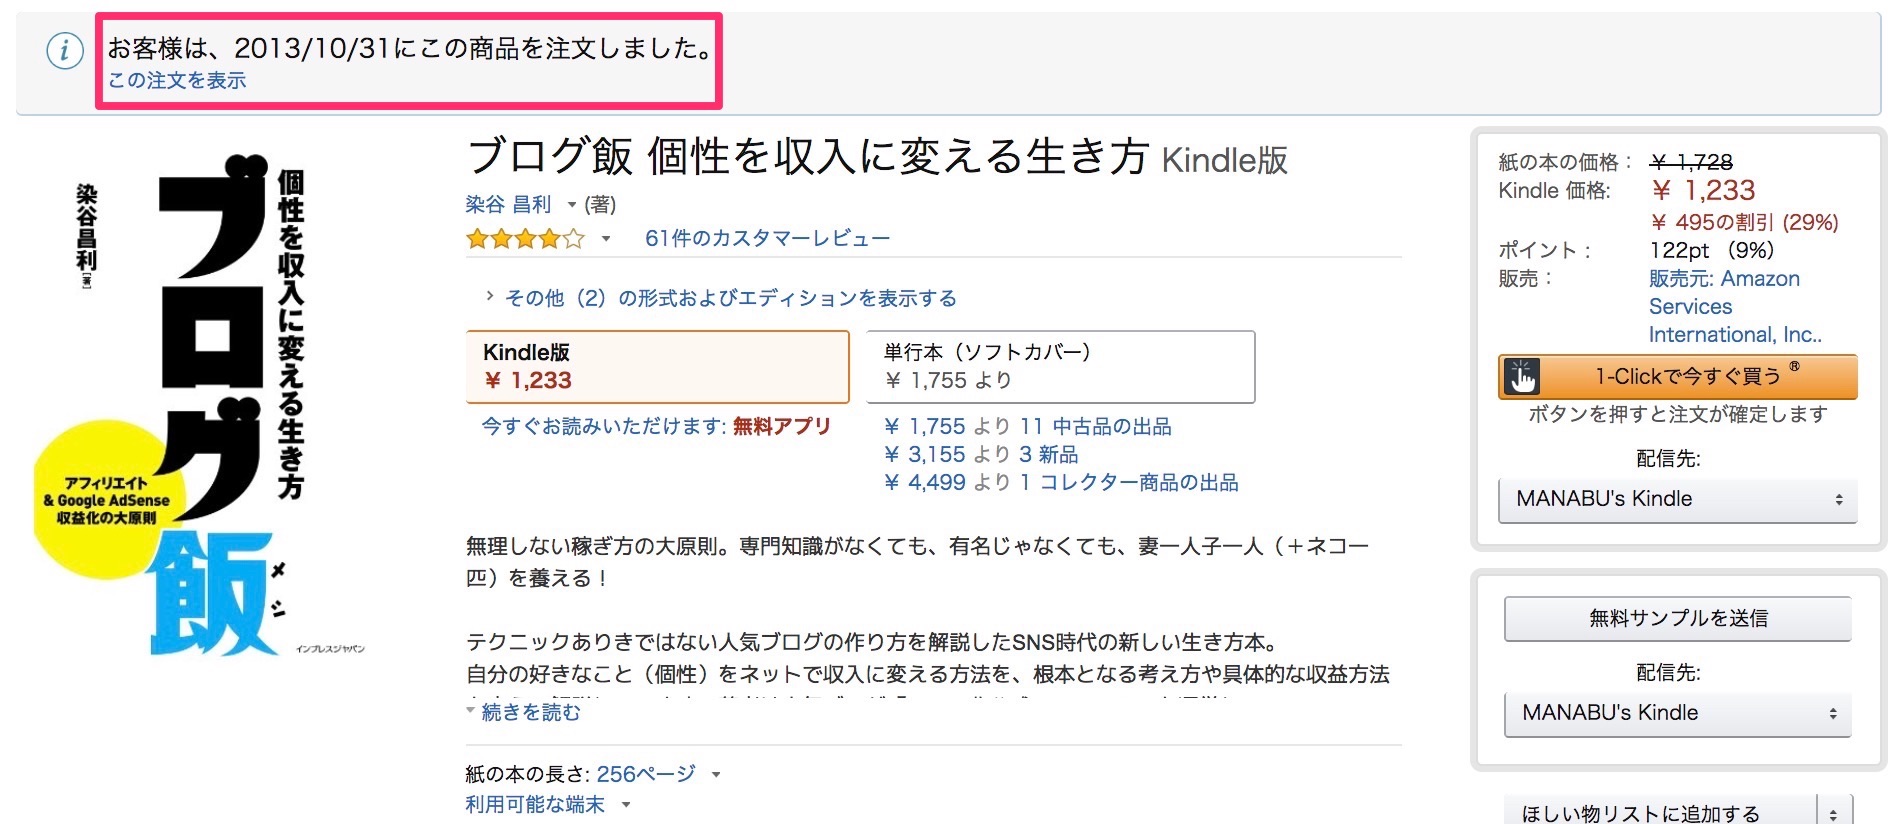The width and height of the screenshot is (1896, 824).
Task: Open the 配信先 MANABU's Kindle dropdown under 1-Click
Action: pyautogui.click(x=1677, y=498)
